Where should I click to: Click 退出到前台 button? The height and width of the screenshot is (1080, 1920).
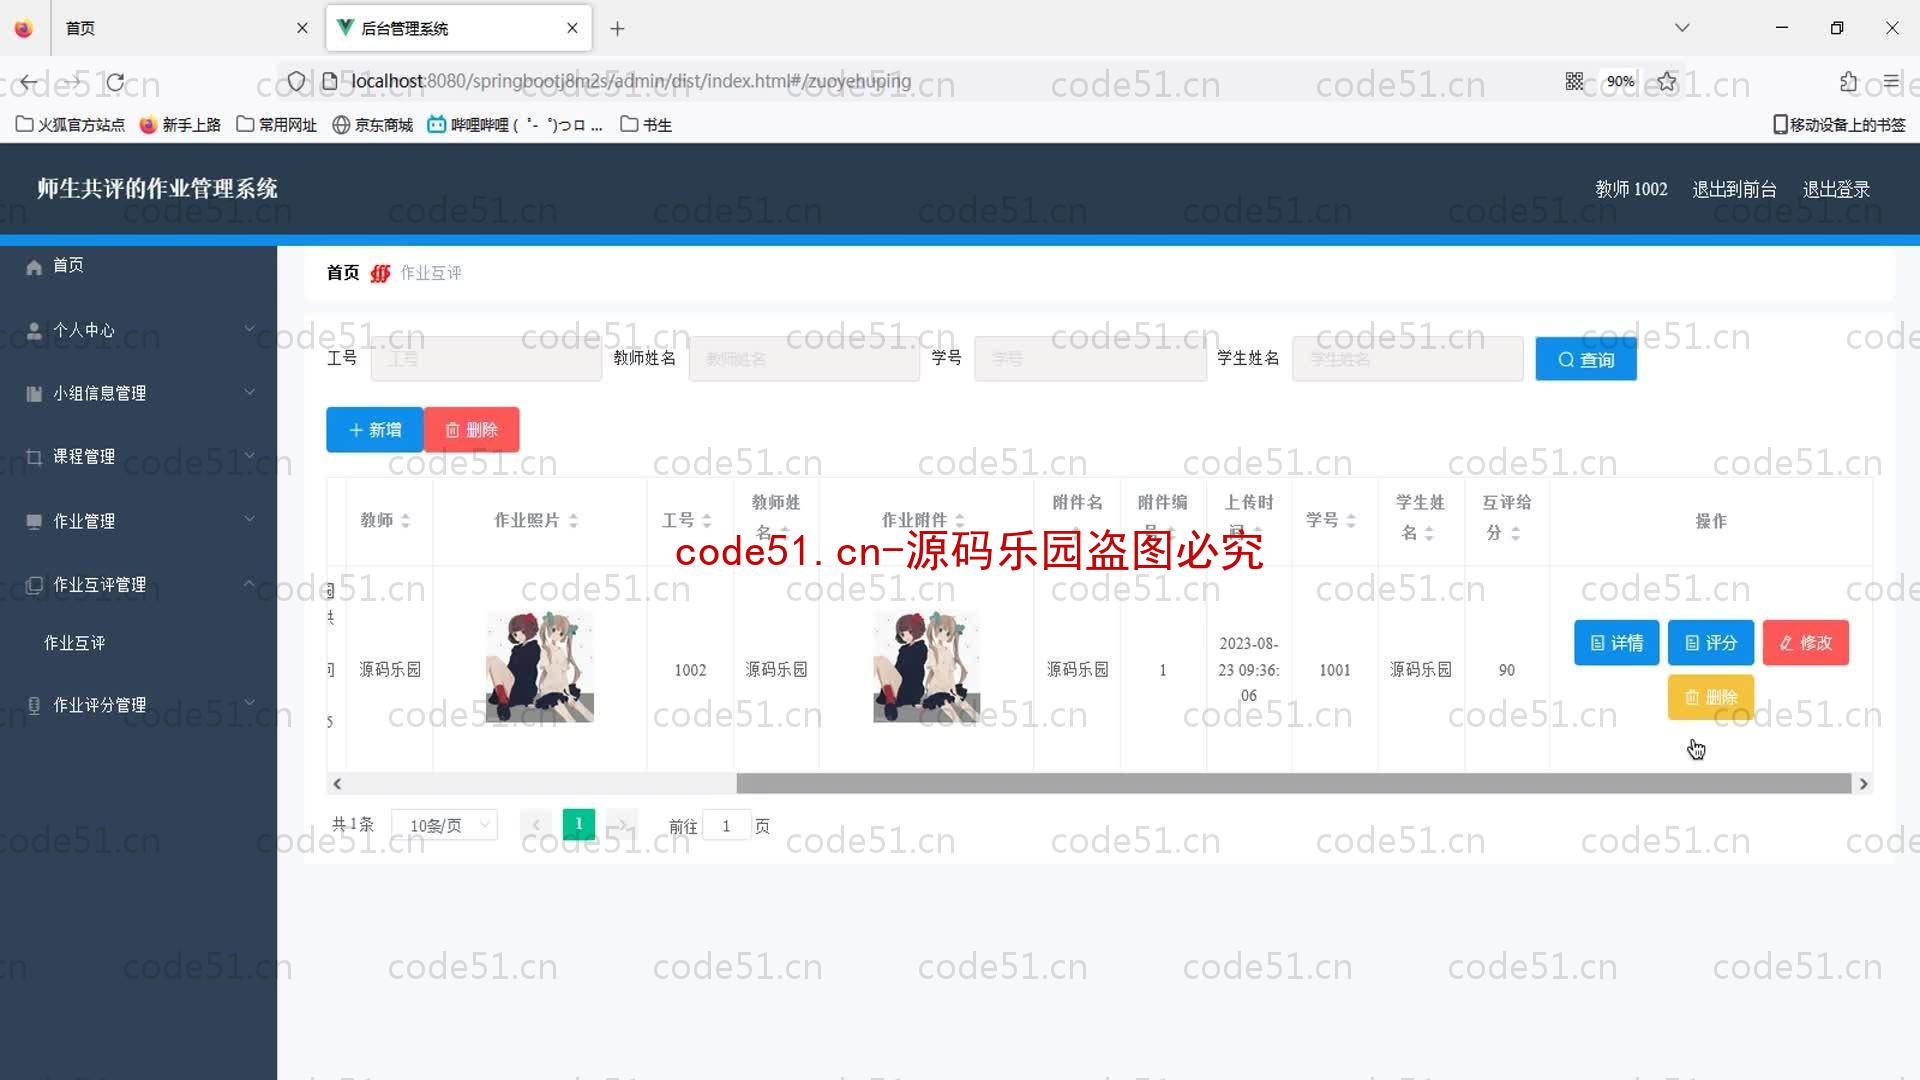(1733, 189)
